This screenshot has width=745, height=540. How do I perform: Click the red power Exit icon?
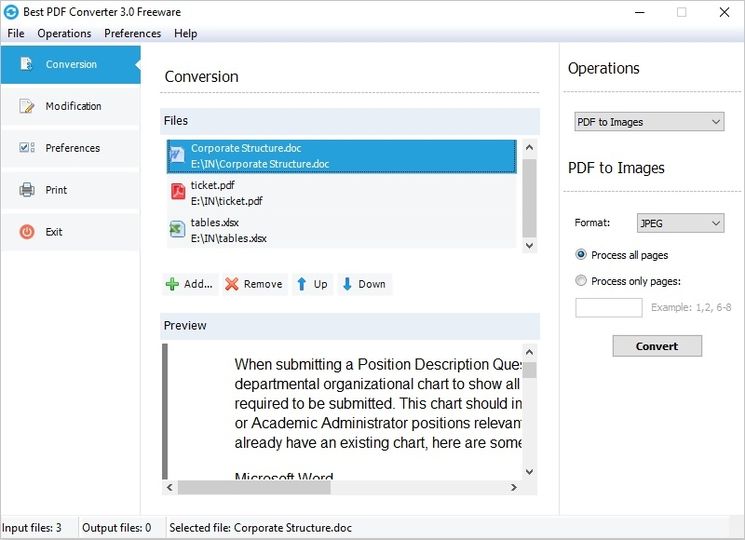pos(27,232)
